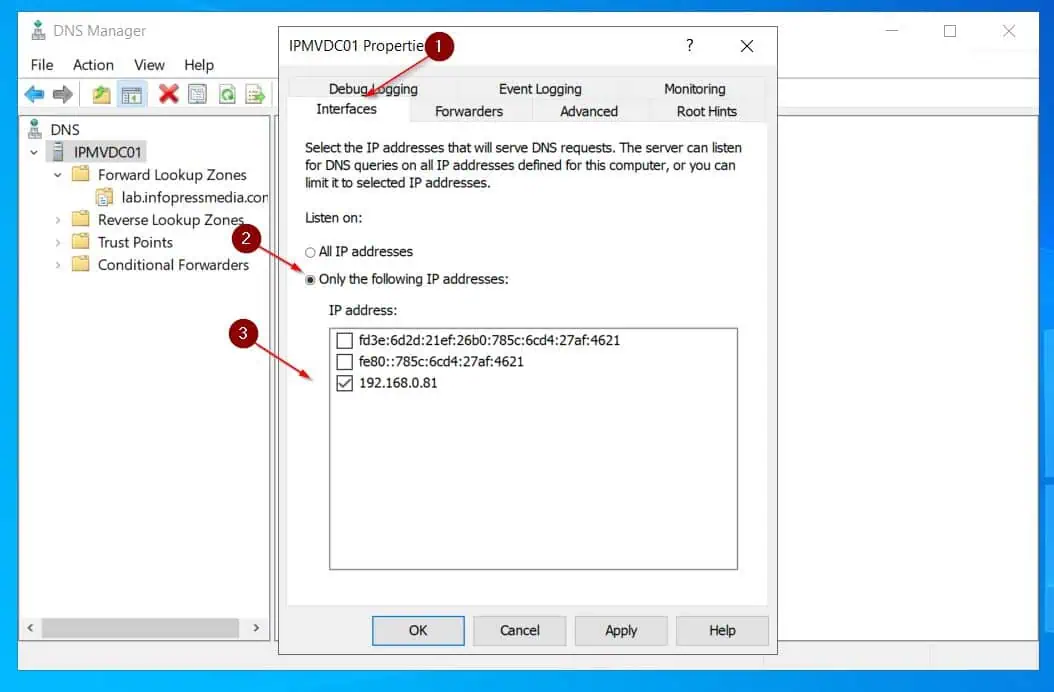Viewport: 1054px width, 692px height.
Task: Open the Action menu
Action: (x=93, y=65)
